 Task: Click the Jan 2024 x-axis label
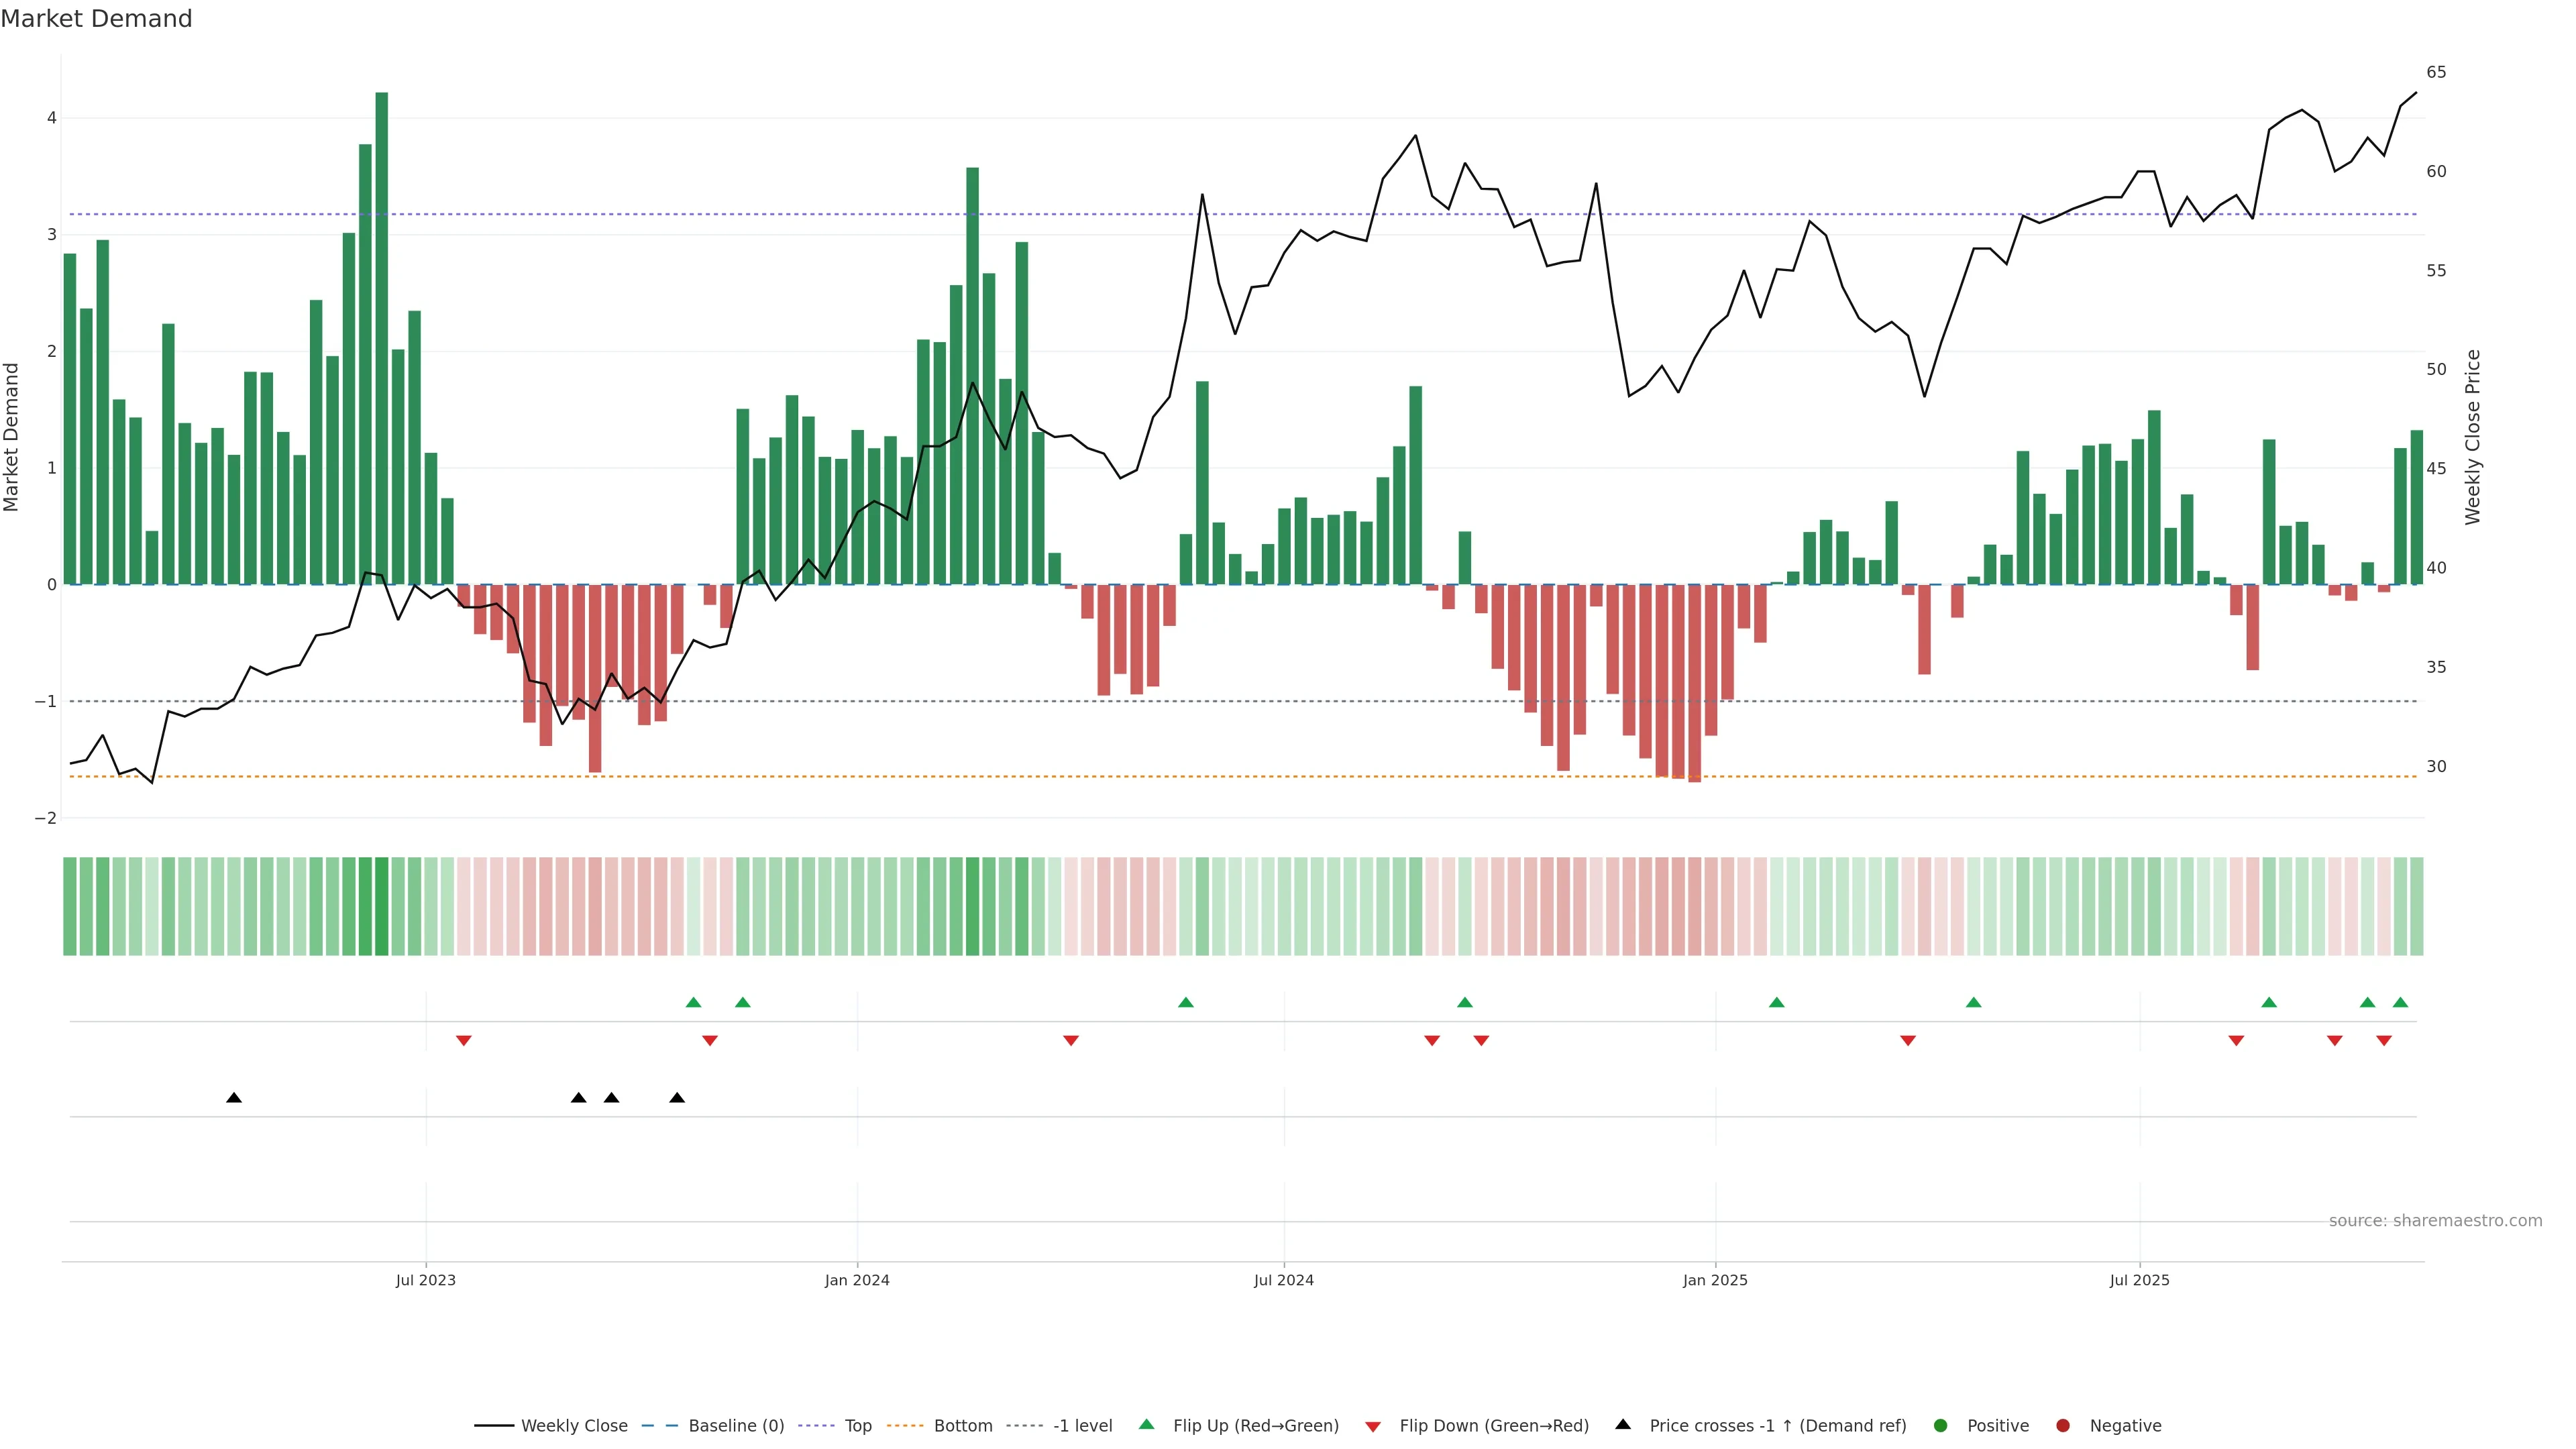857,1280
